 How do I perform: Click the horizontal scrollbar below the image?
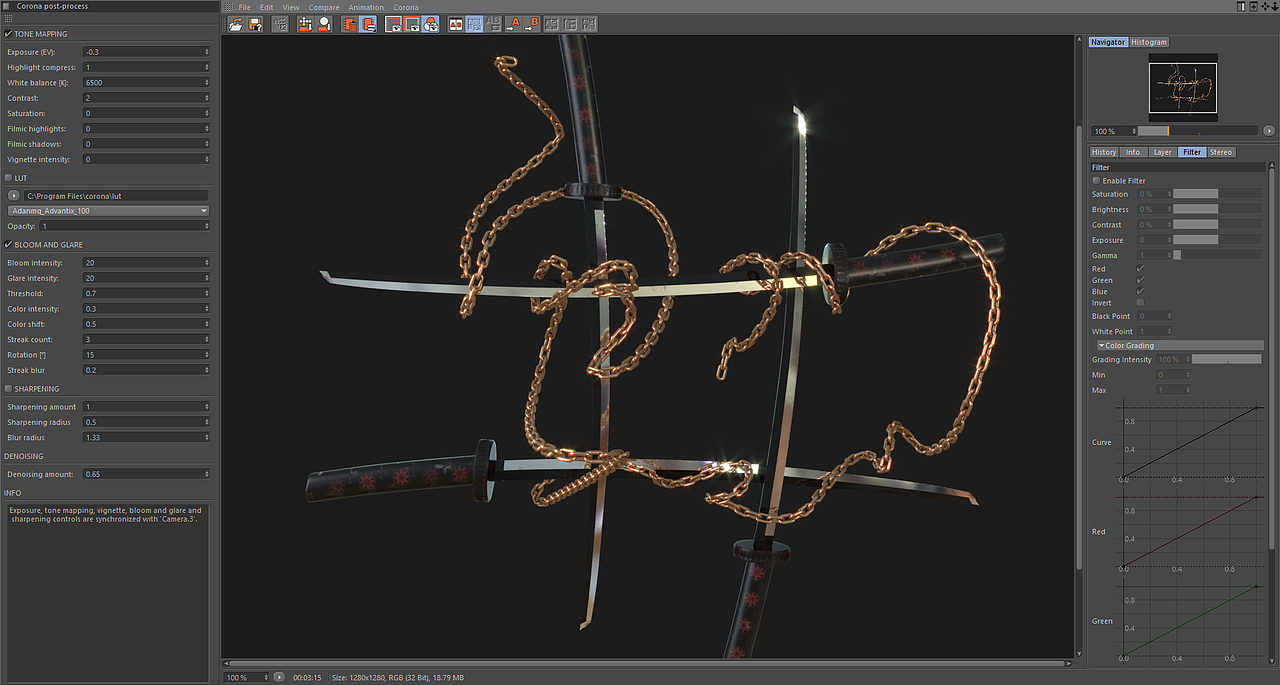pyautogui.click(x=650, y=661)
